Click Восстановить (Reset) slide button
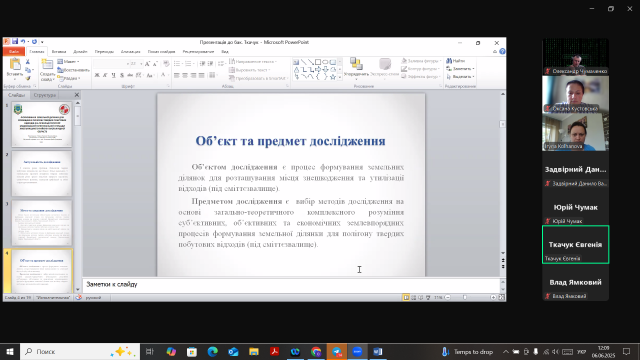Image resolution: width=640 pixels, height=360 pixels. tap(73, 70)
